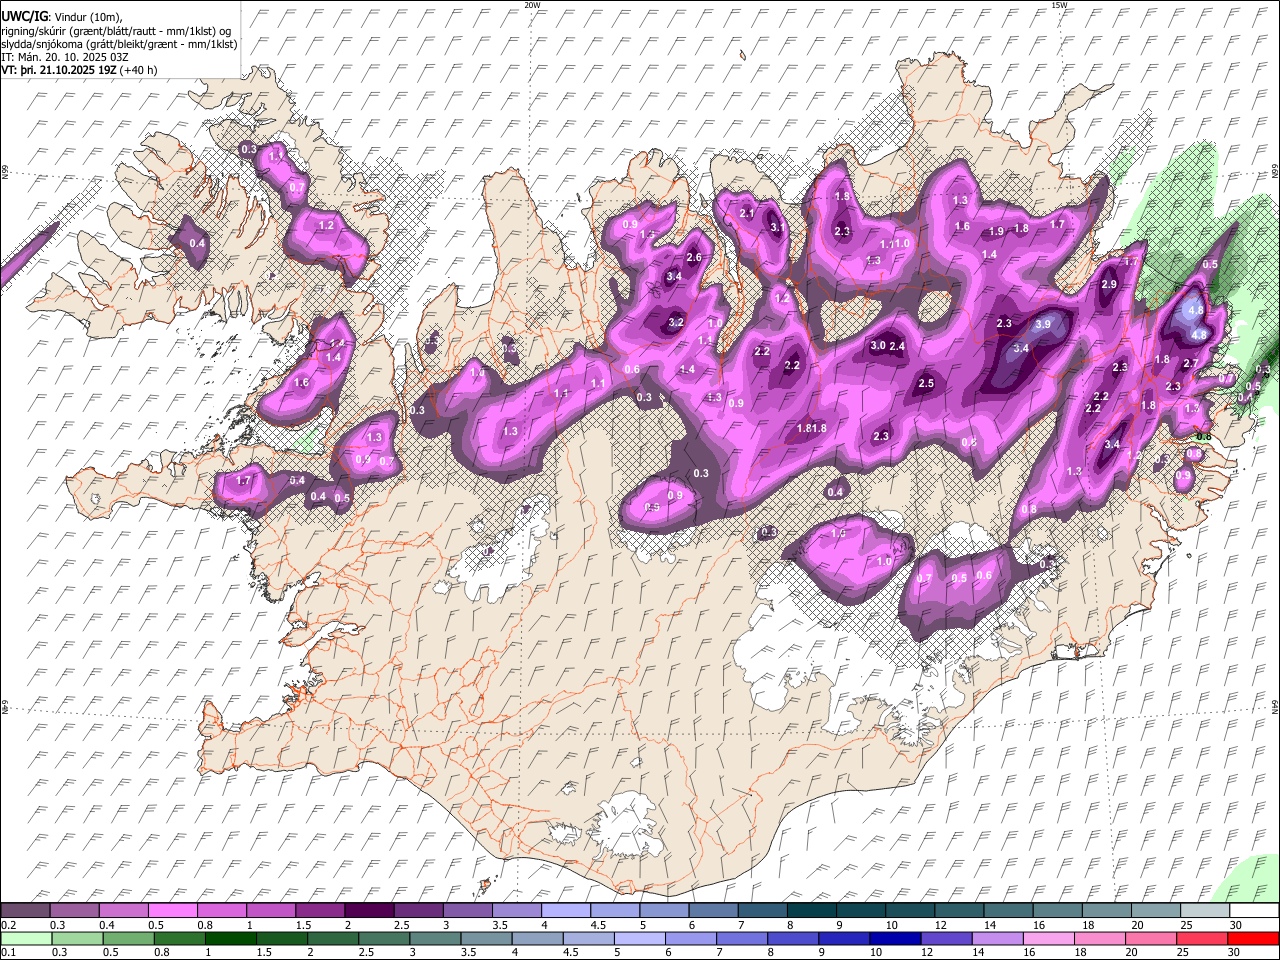
Task: Click the 2.5 precipitation value on map
Action: tap(926, 383)
